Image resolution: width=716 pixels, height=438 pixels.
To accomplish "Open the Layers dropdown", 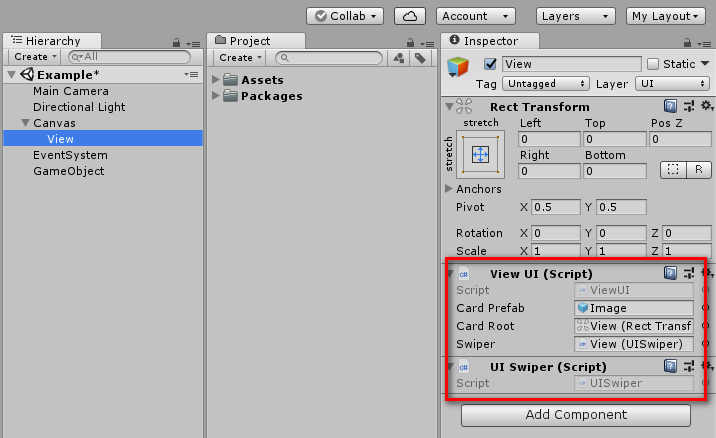I will click(575, 16).
